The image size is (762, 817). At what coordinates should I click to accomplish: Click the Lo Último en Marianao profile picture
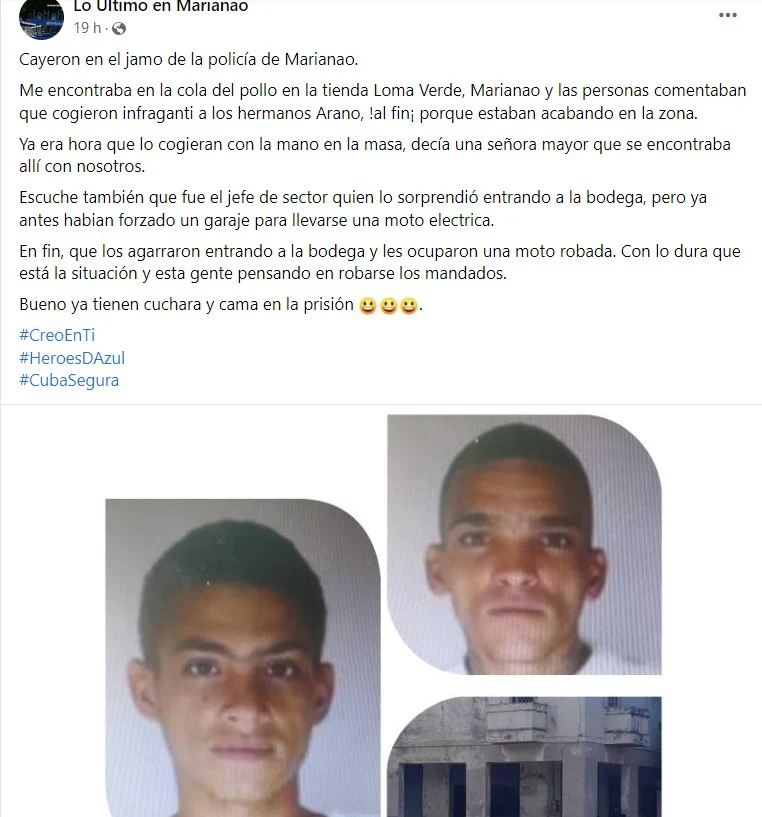click(x=41, y=18)
